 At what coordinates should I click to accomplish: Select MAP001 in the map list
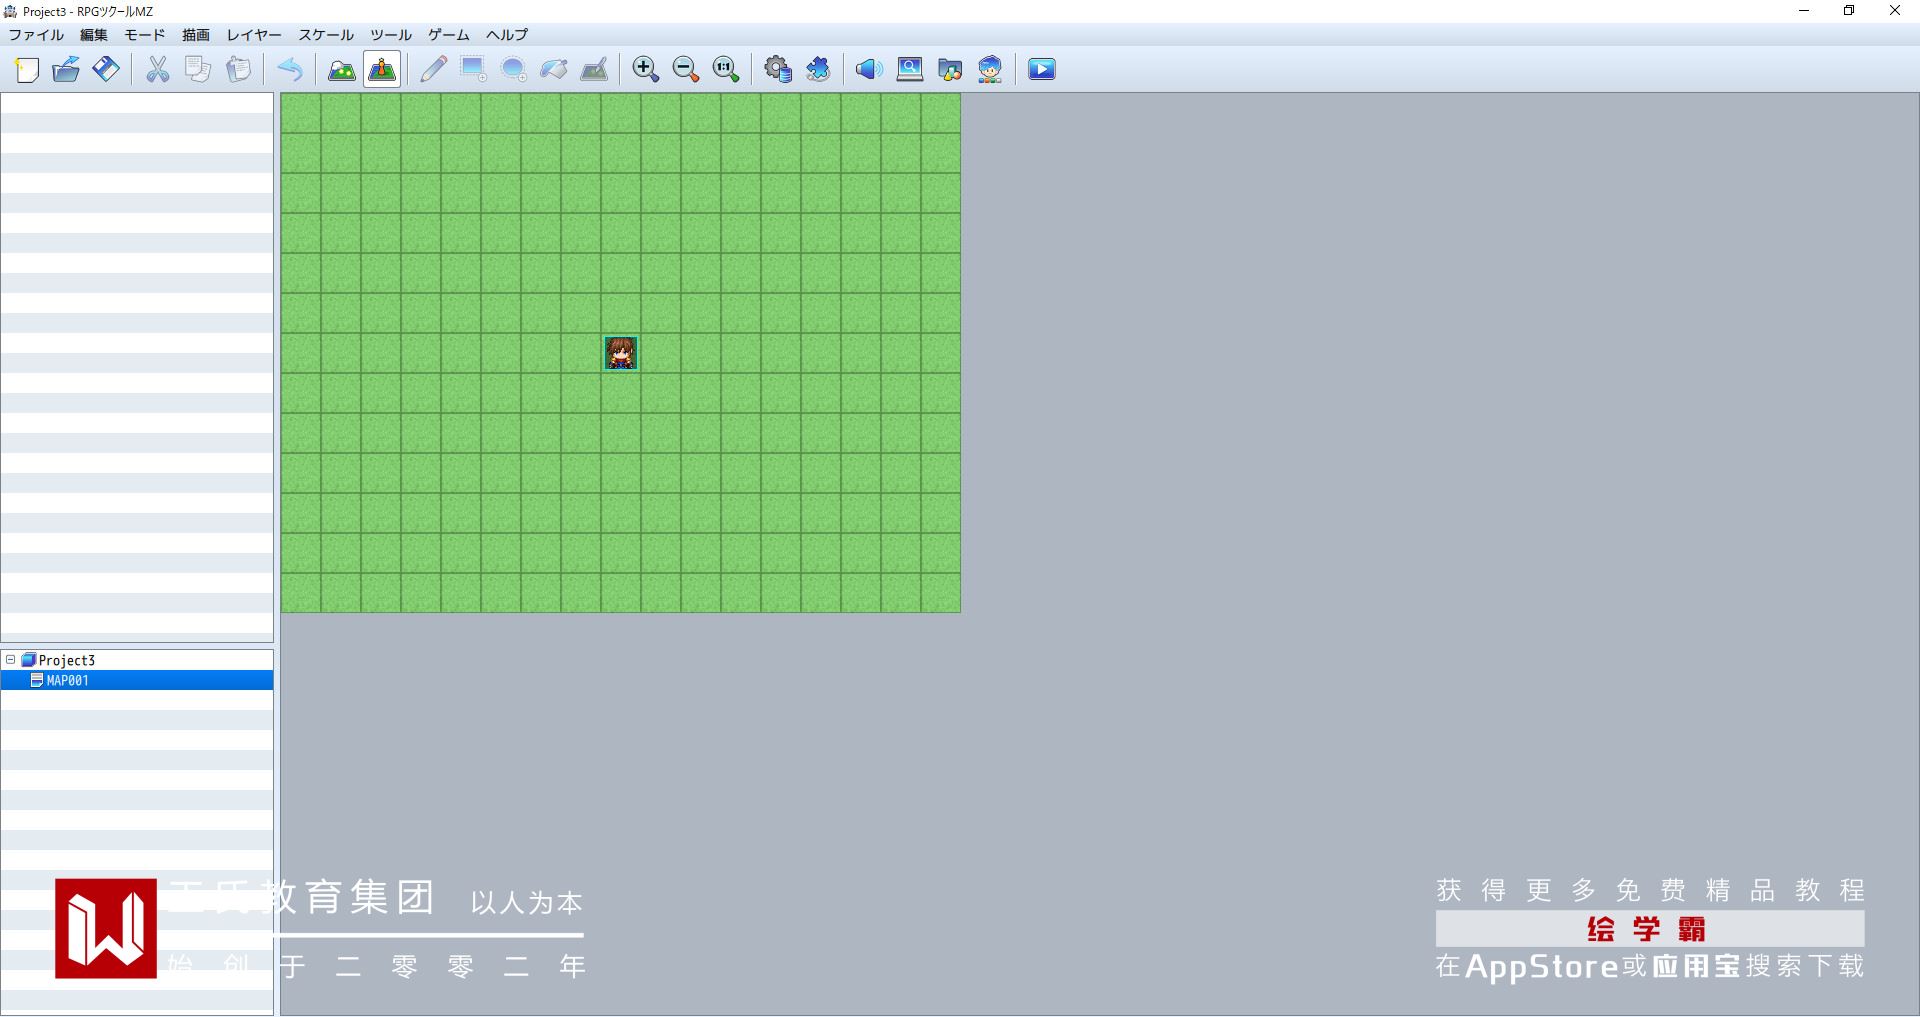click(x=137, y=680)
